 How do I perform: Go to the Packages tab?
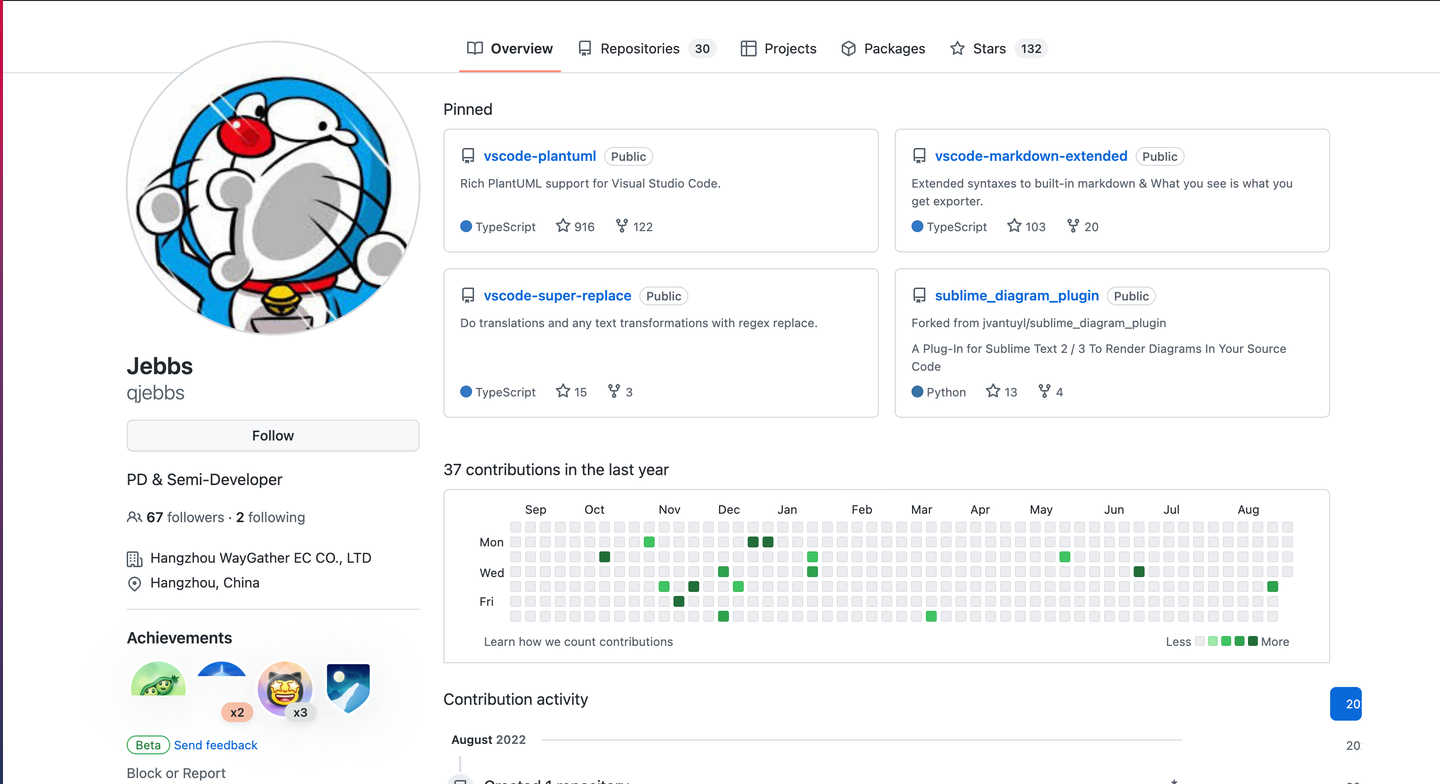coord(883,48)
